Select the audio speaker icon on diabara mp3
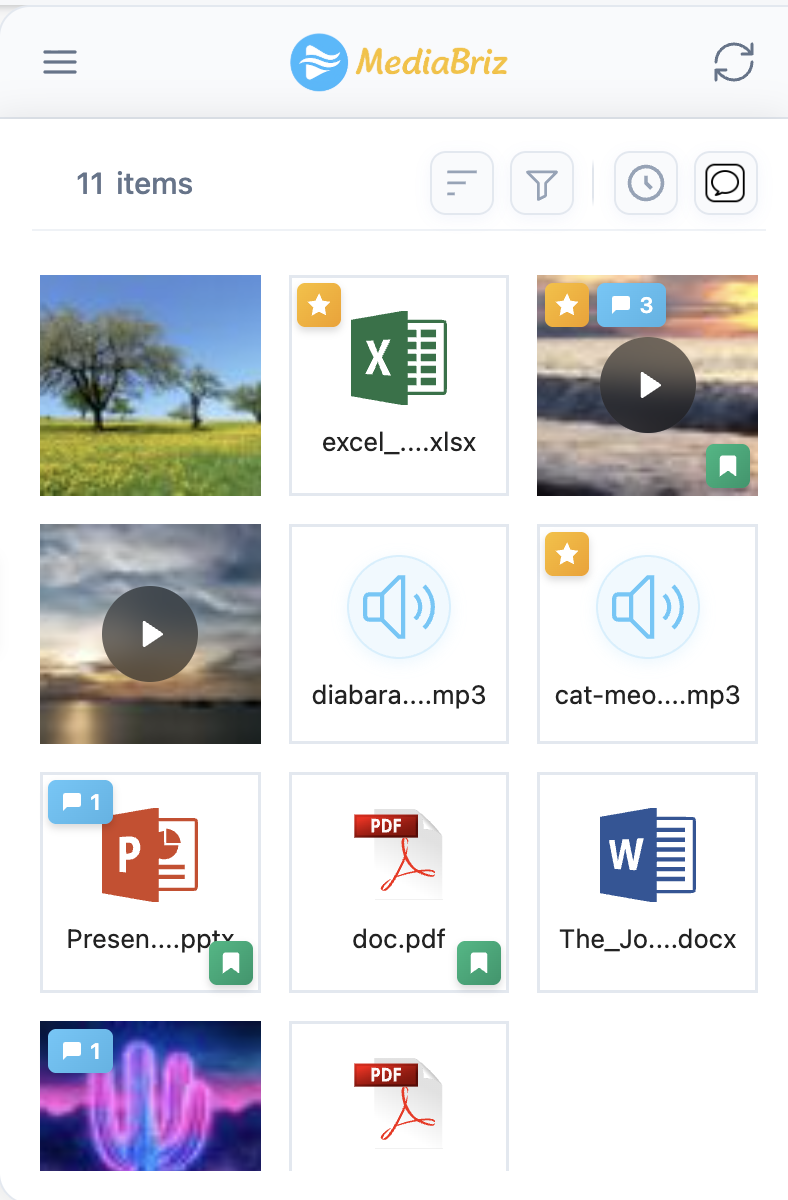This screenshot has width=788, height=1200. [x=398, y=607]
